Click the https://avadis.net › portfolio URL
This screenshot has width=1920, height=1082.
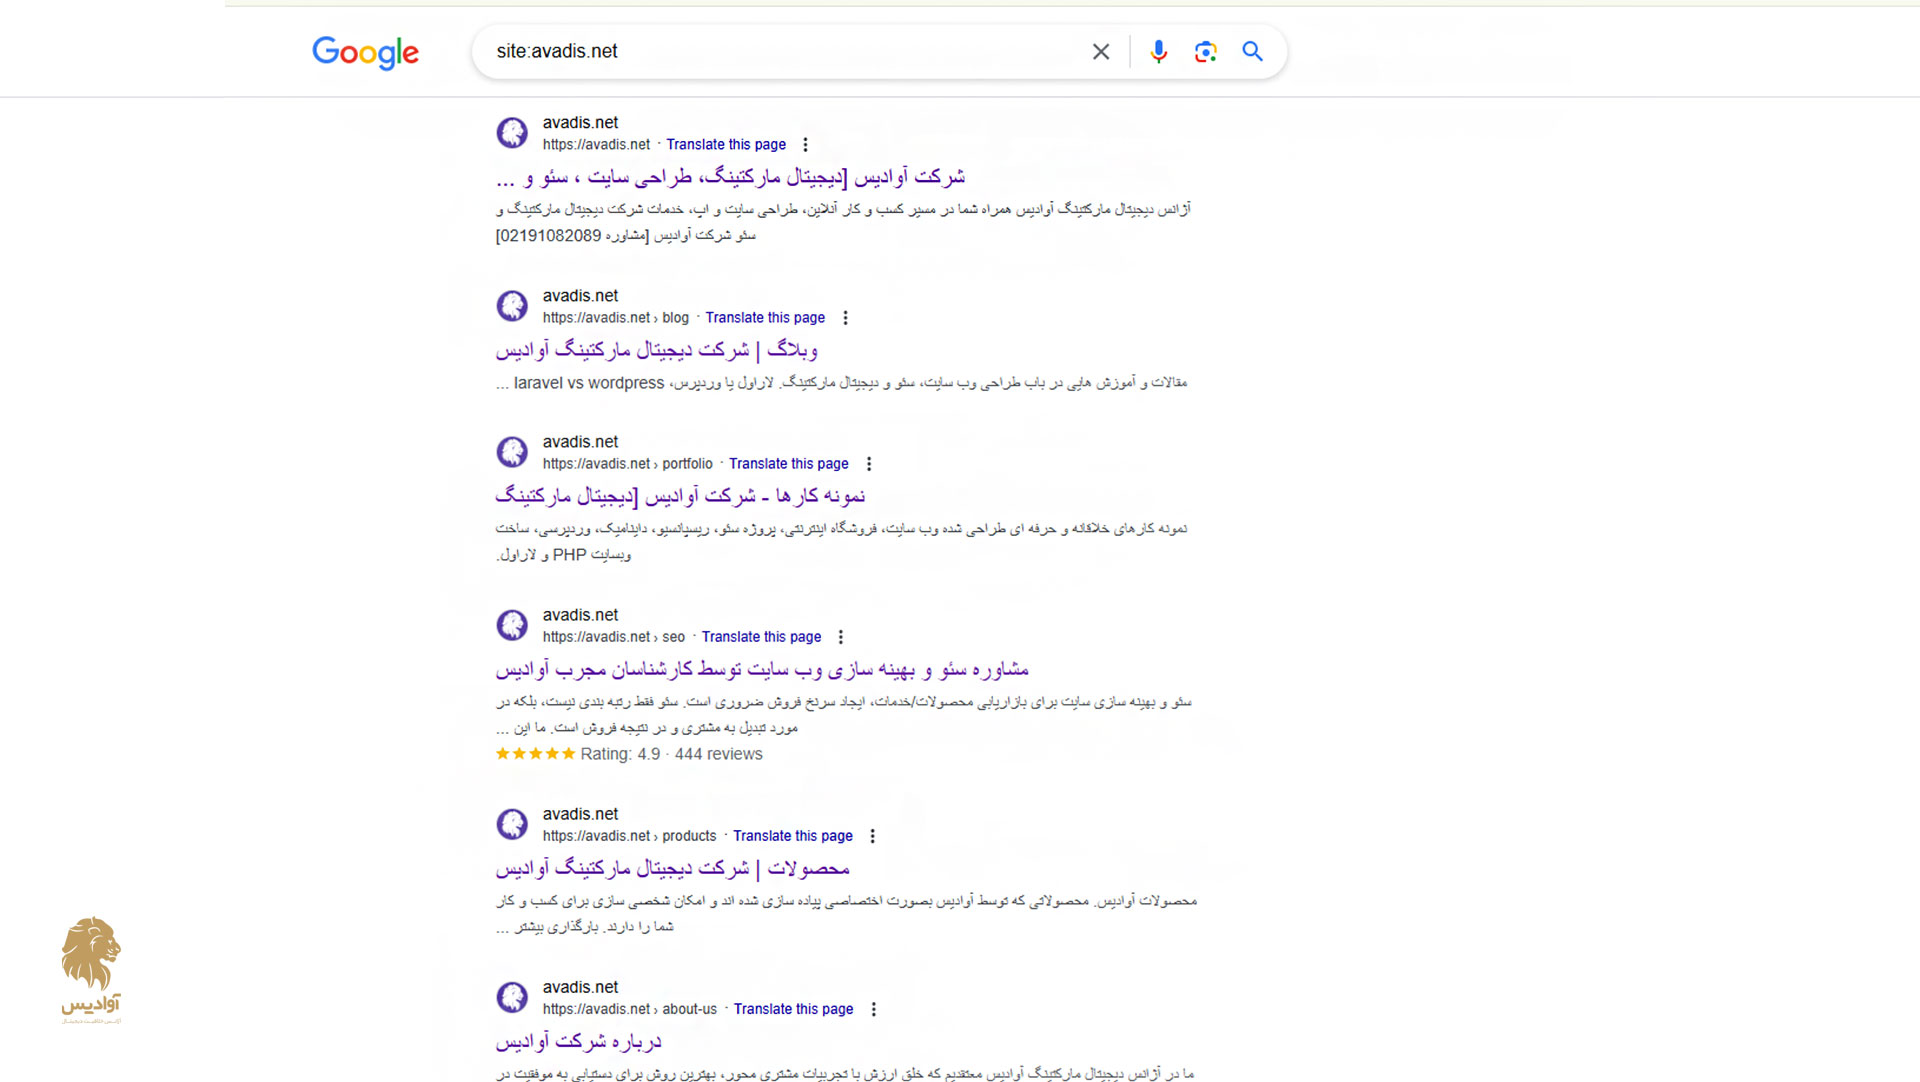point(628,464)
